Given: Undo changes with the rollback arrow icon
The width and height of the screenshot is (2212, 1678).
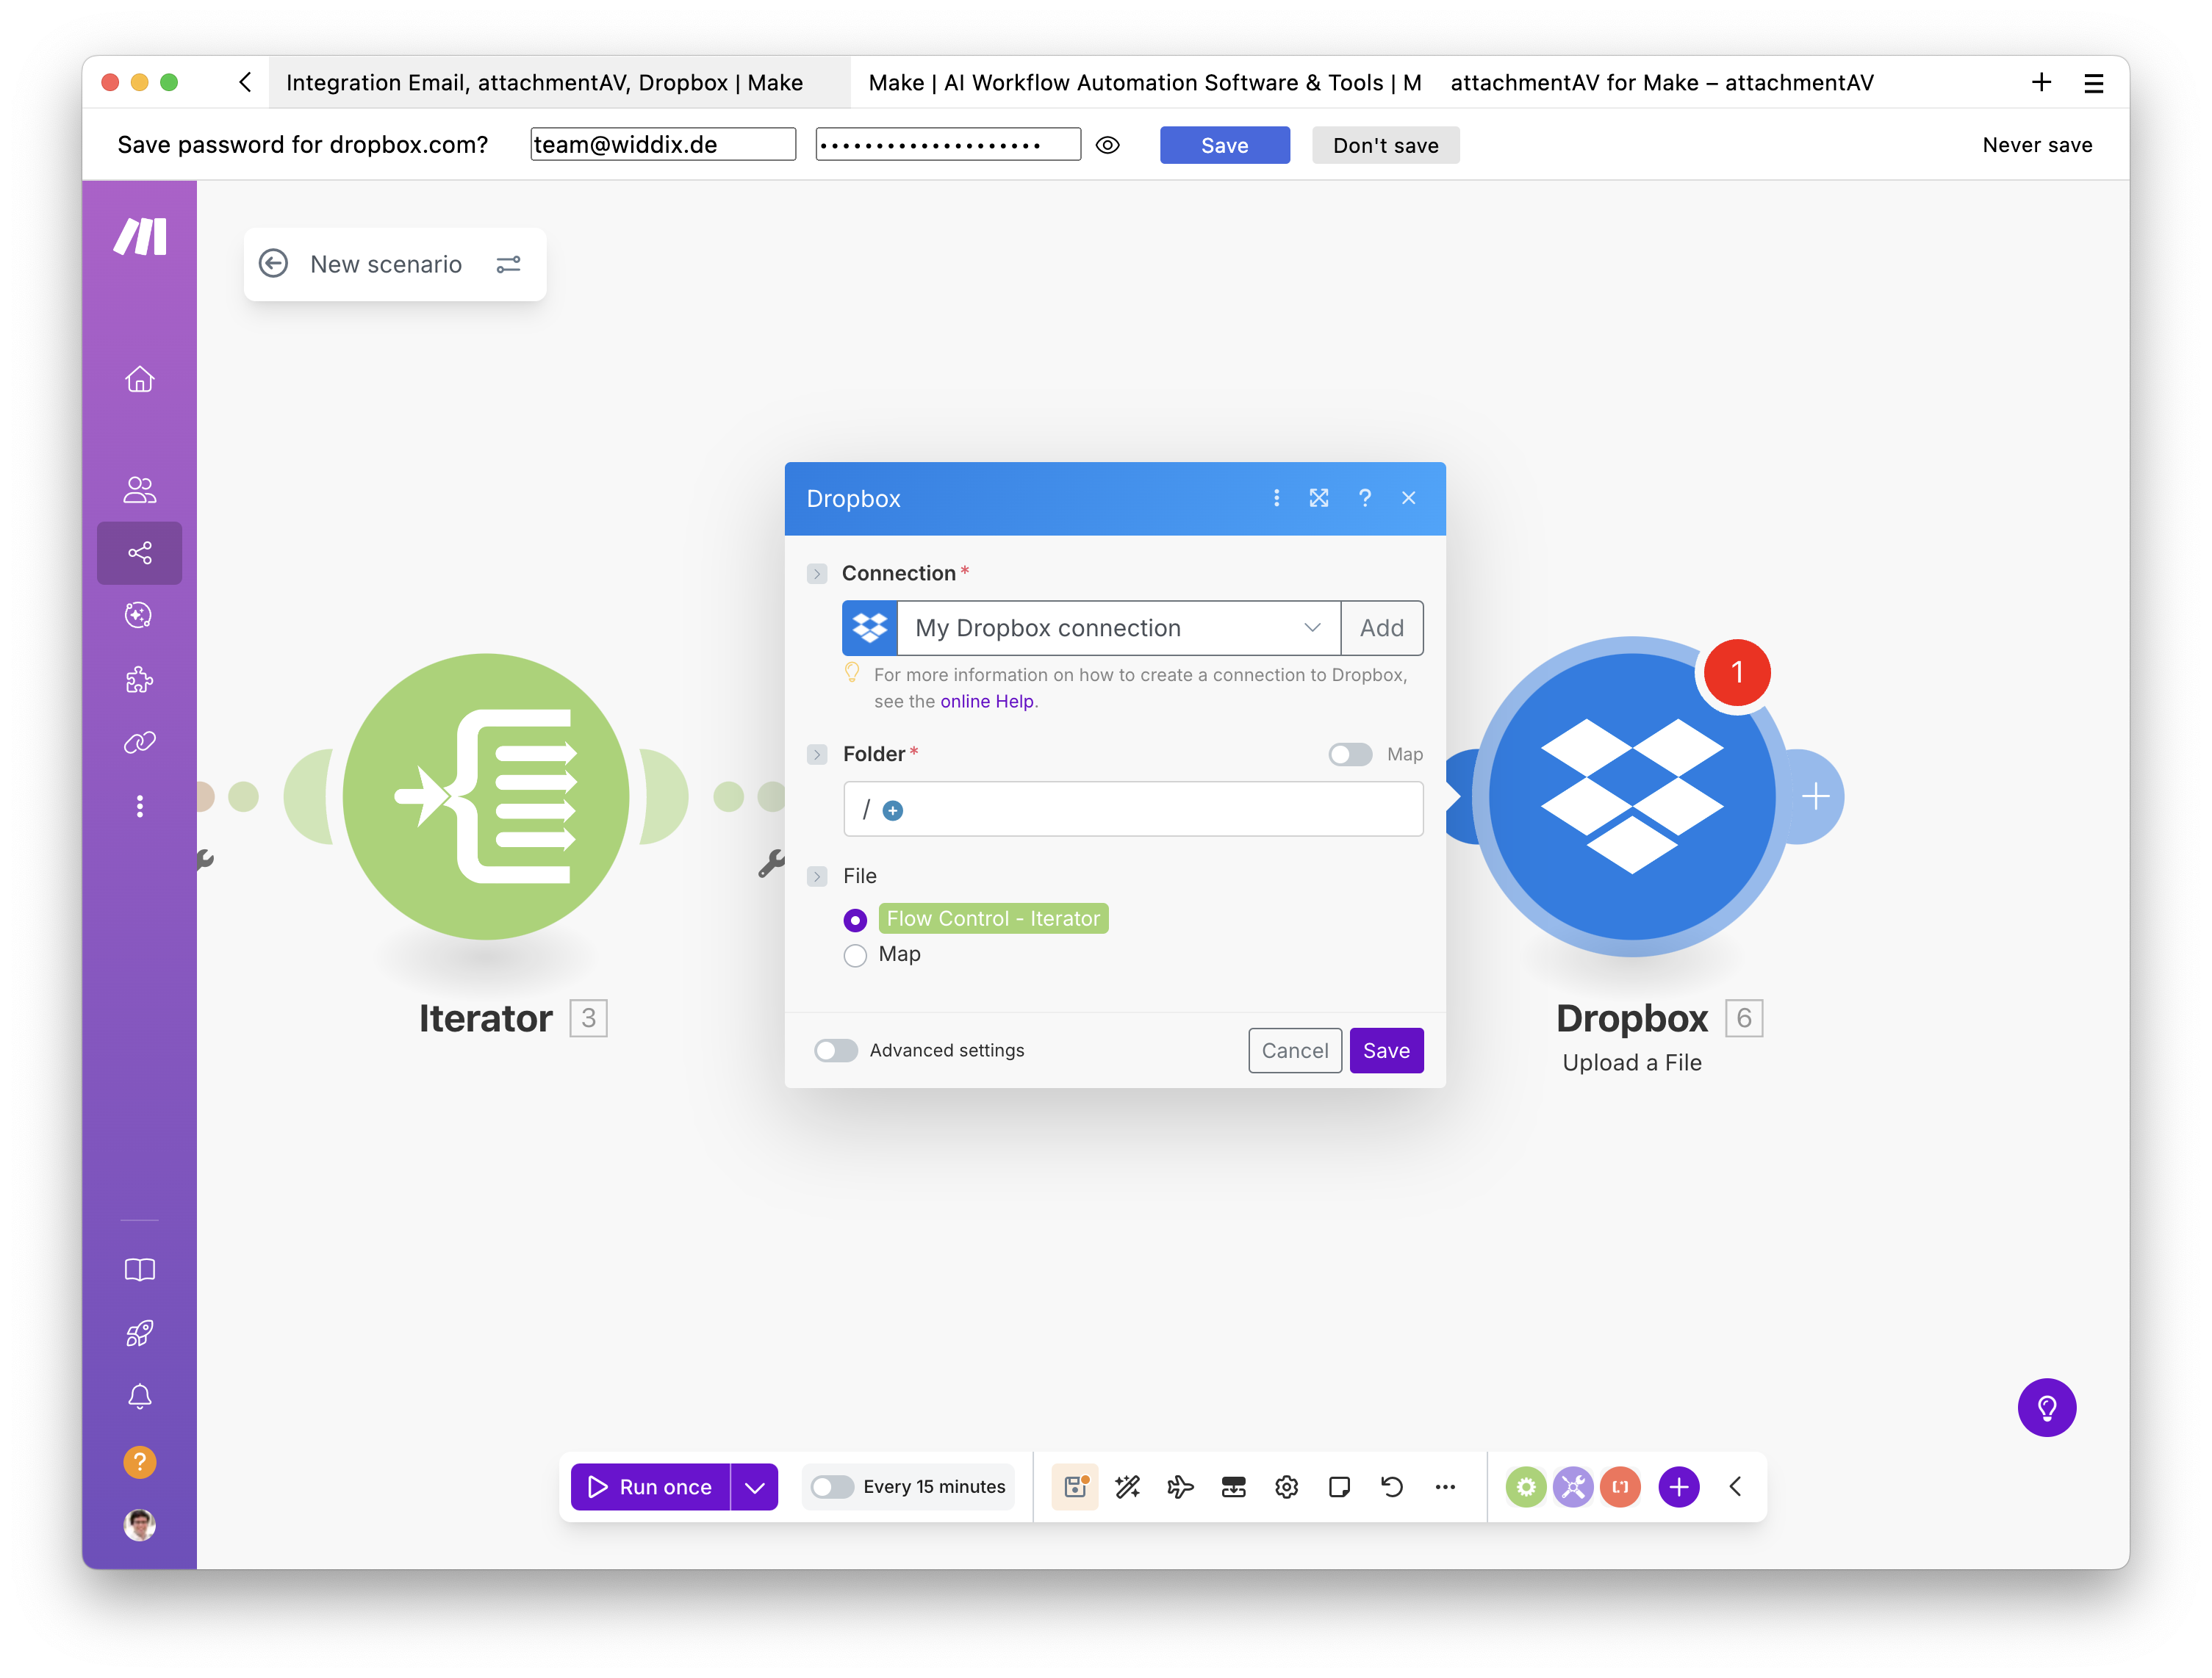Looking at the screenshot, I should tap(1392, 1487).
